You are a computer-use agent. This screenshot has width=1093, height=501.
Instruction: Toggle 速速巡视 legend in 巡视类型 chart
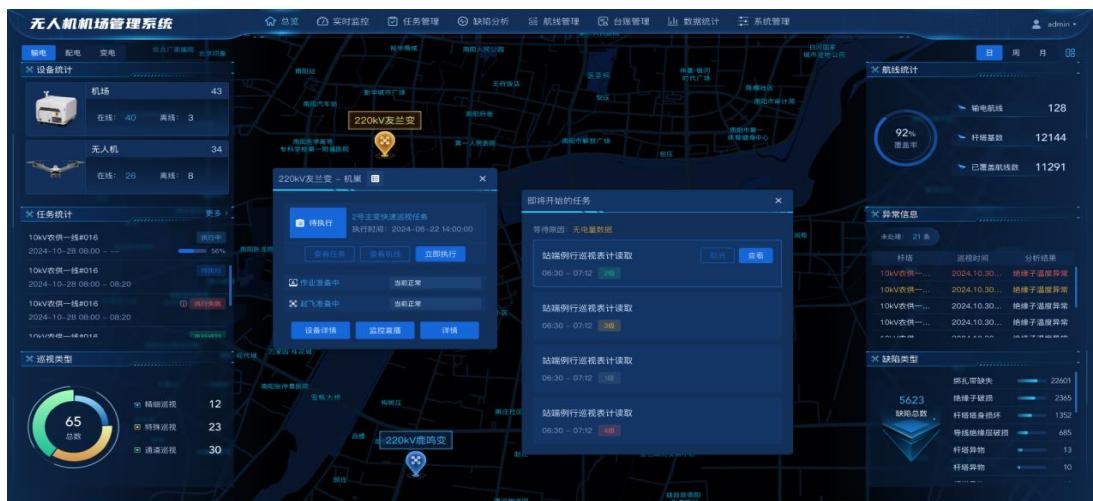tap(155, 450)
